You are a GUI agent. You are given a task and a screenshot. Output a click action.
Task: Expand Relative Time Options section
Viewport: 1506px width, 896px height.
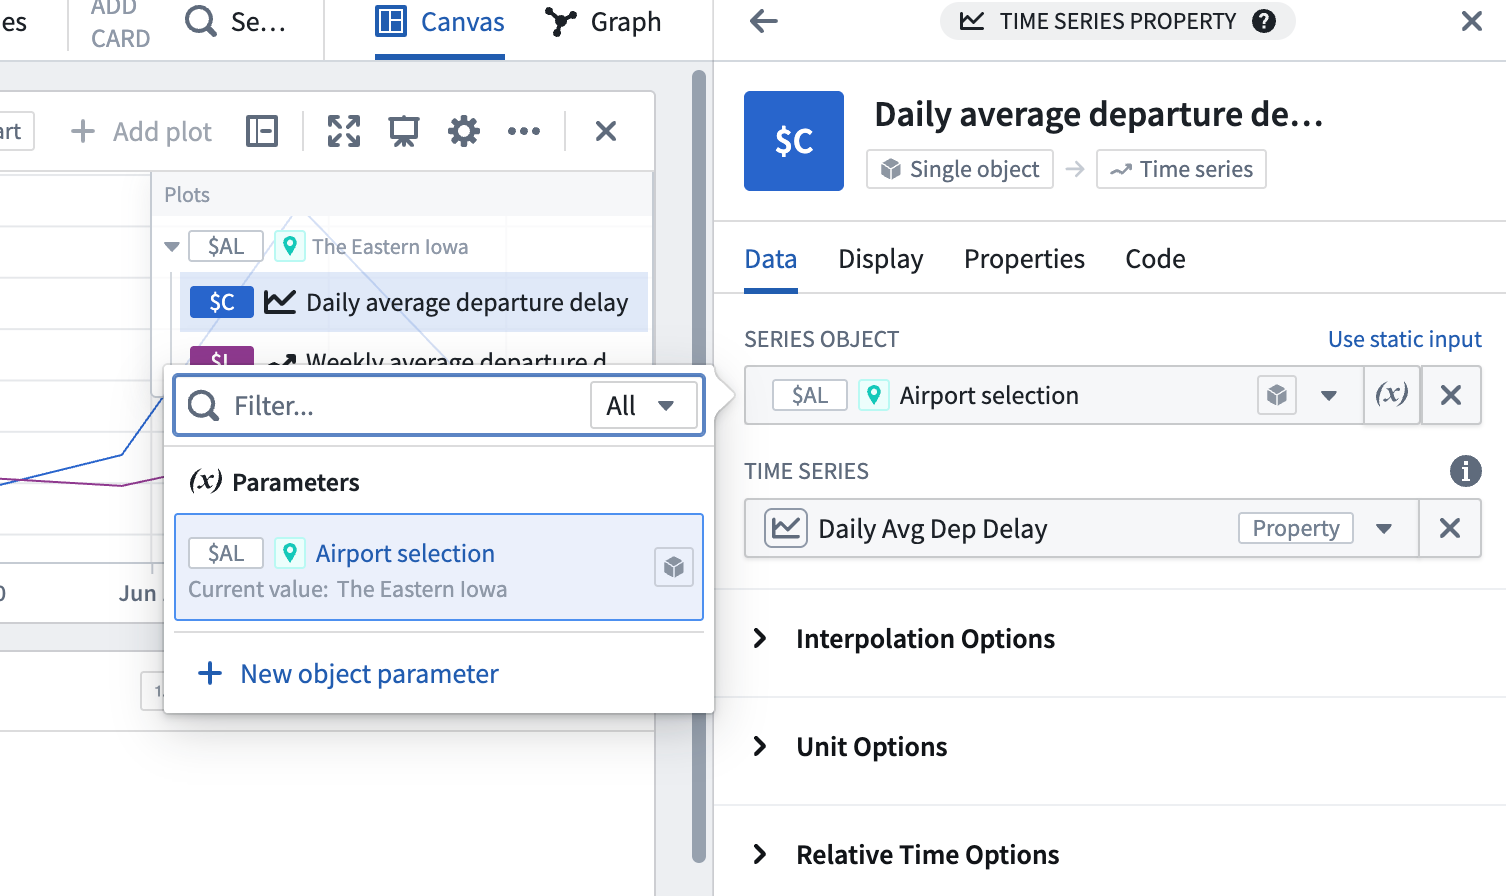(760, 854)
